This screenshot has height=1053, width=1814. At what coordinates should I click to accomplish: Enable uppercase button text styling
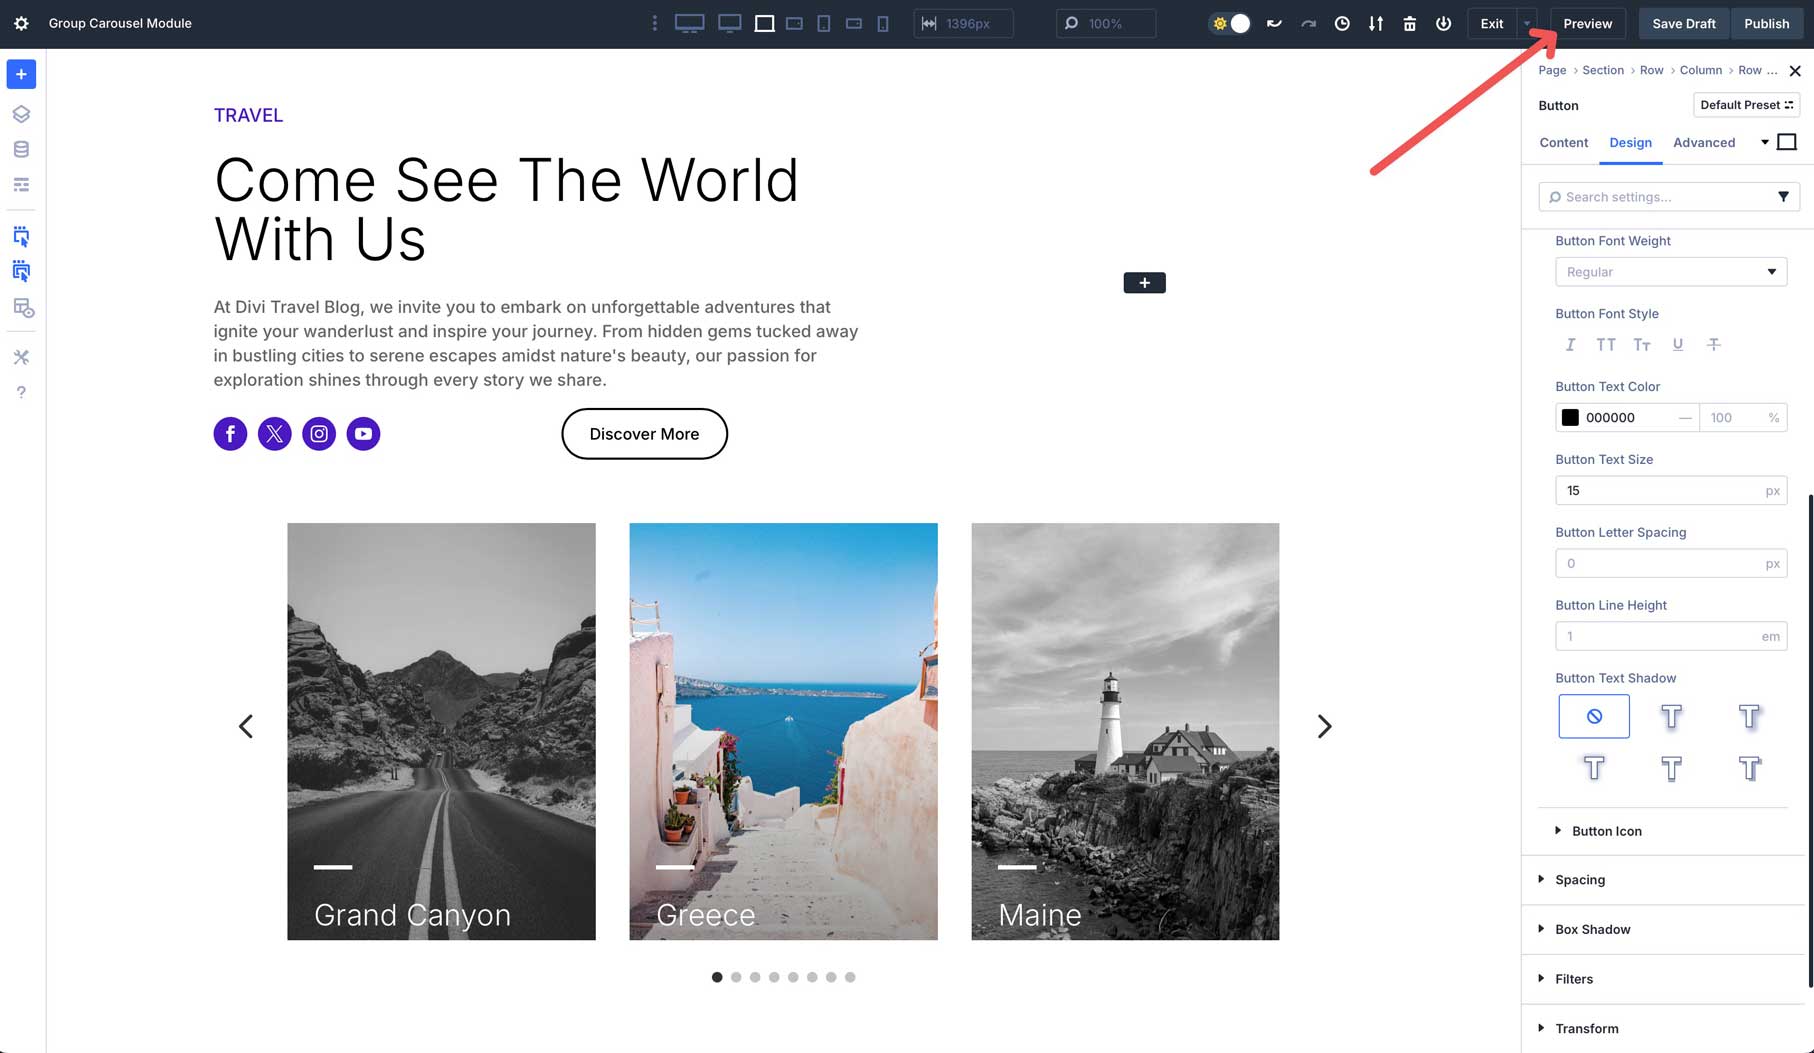[1606, 344]
